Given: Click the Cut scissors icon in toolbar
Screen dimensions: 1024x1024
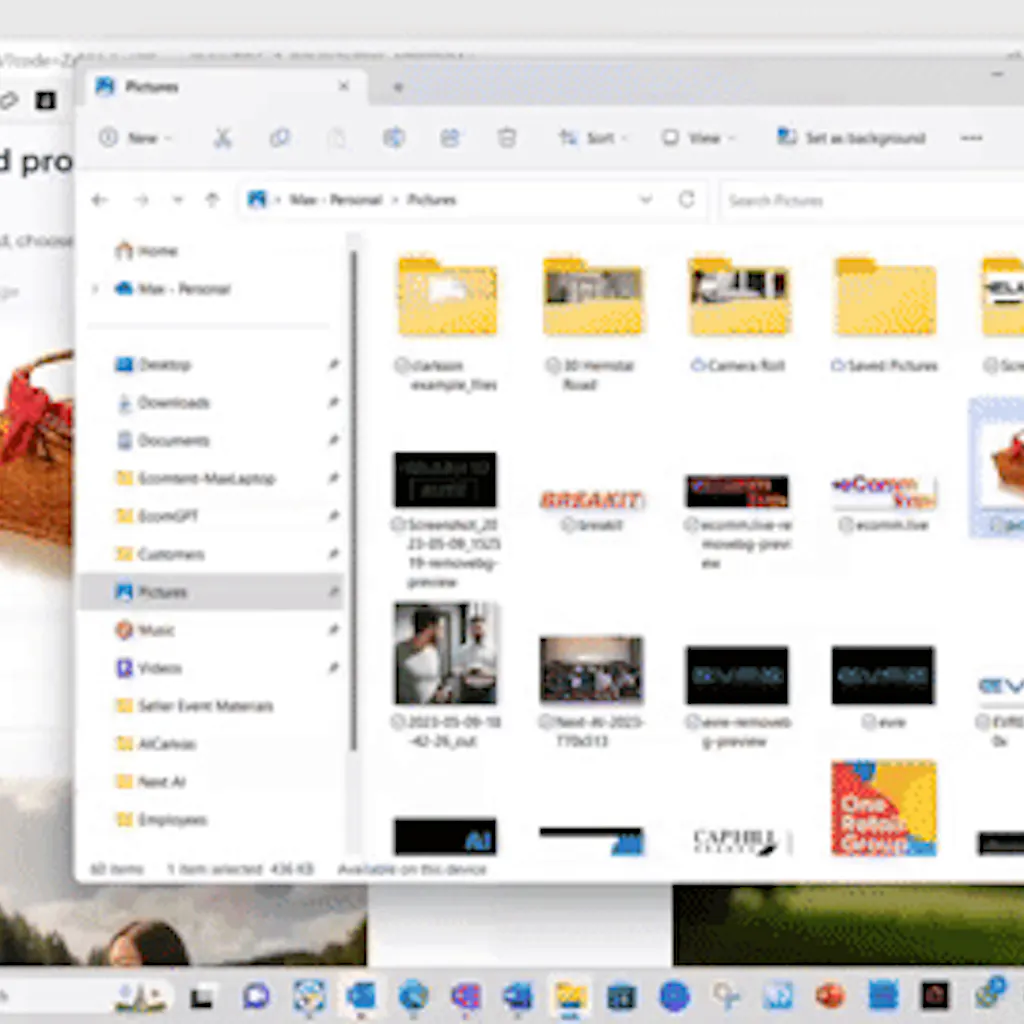Looking at the screenshot, I should tap(222, 138).
